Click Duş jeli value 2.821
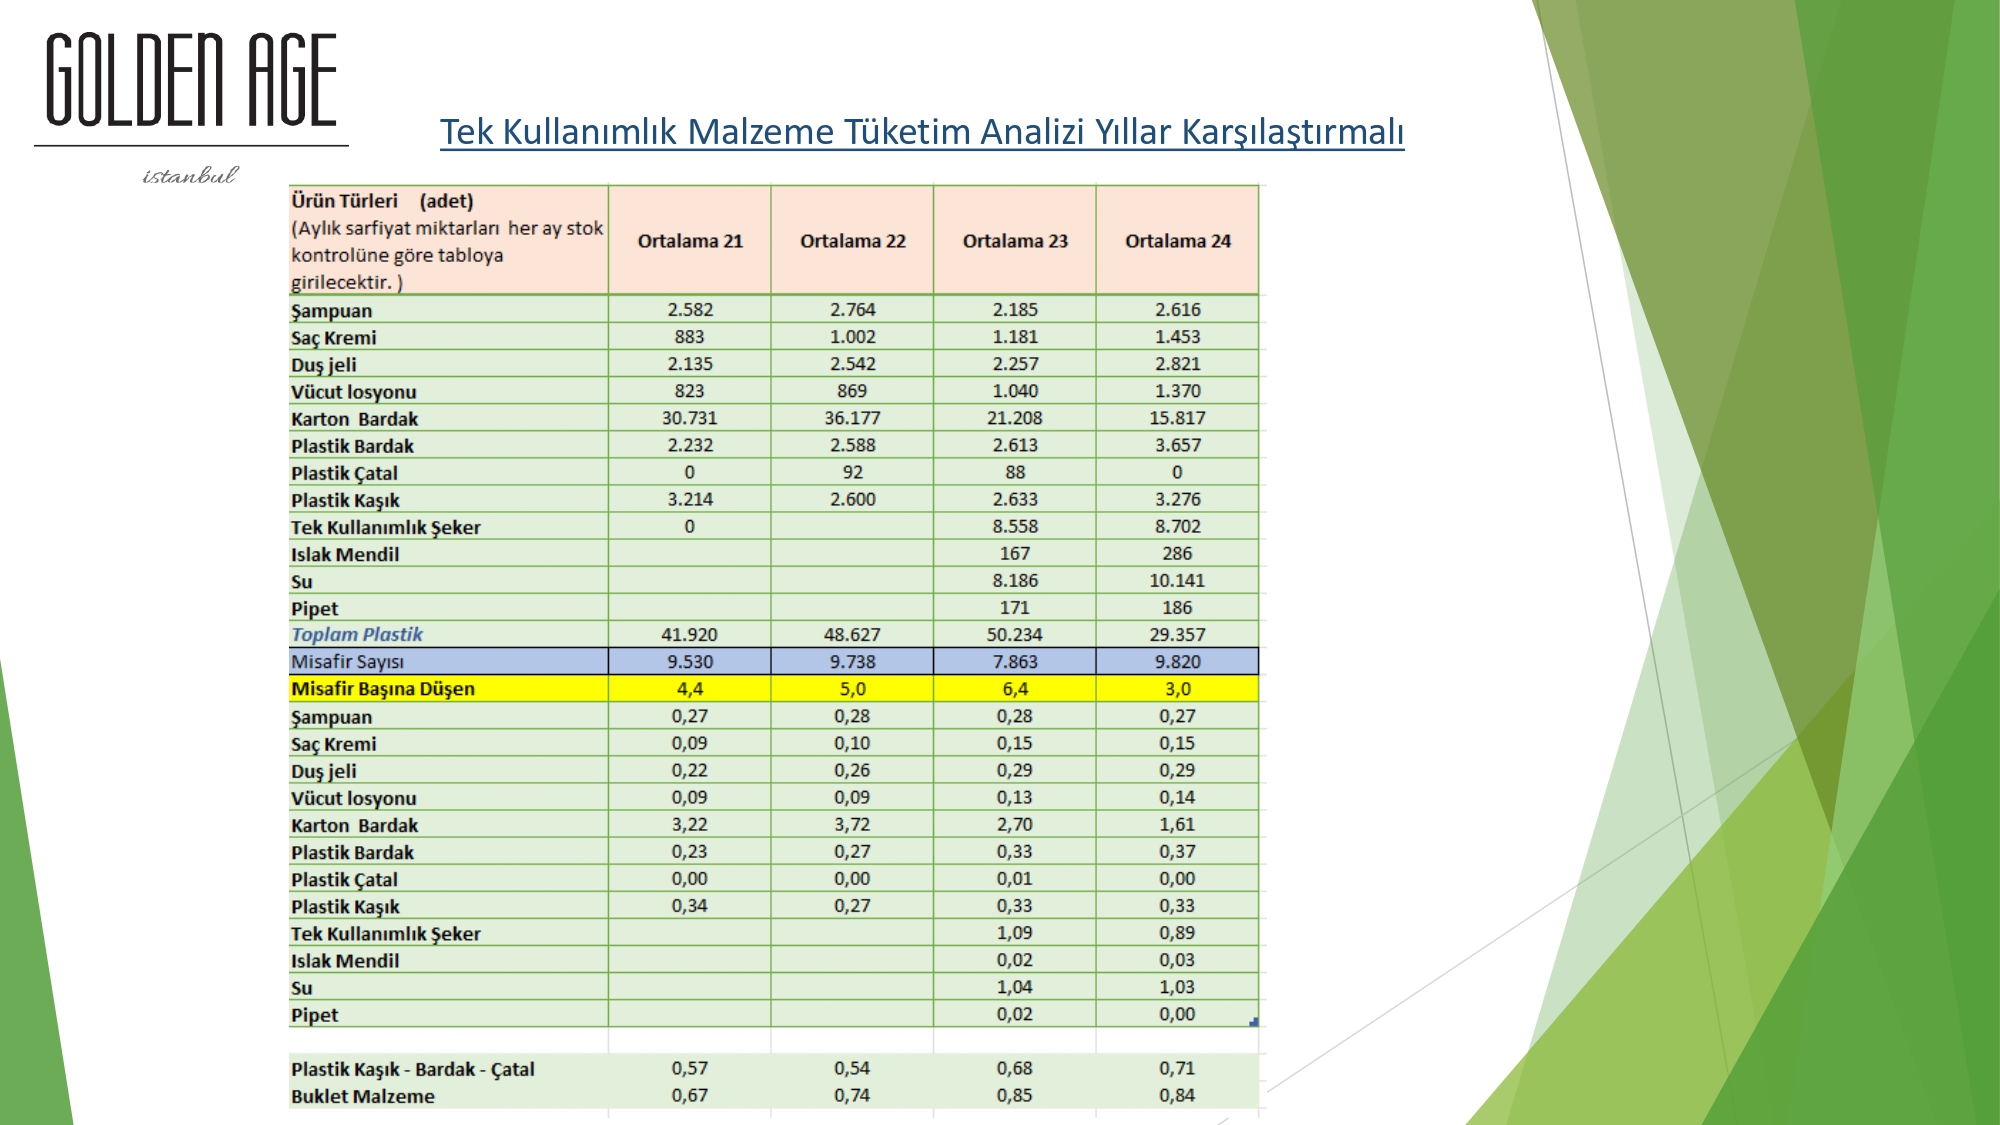The height and width of the screenshot is (1125, 2000). pyautogui.click(x=1178, y=363)
